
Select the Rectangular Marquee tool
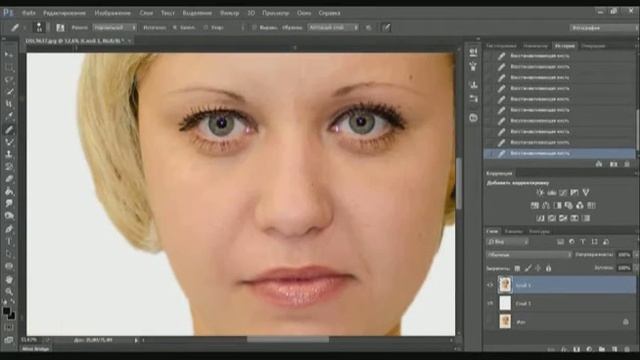click(9, 67)
